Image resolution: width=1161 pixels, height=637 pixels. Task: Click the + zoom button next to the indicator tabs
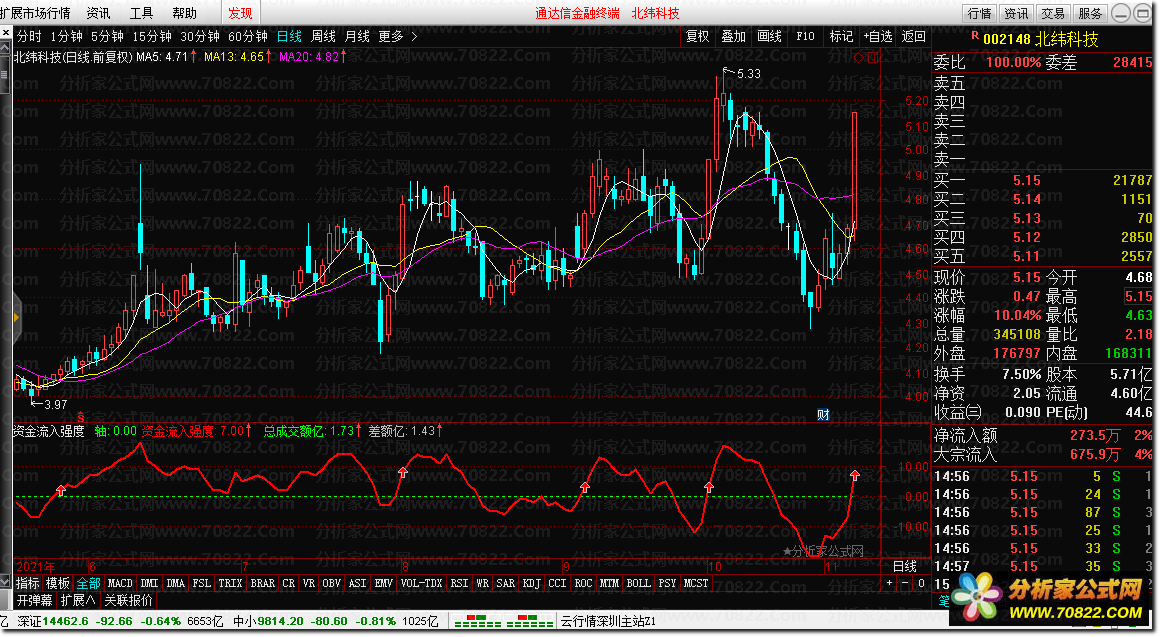coord(890,583)
